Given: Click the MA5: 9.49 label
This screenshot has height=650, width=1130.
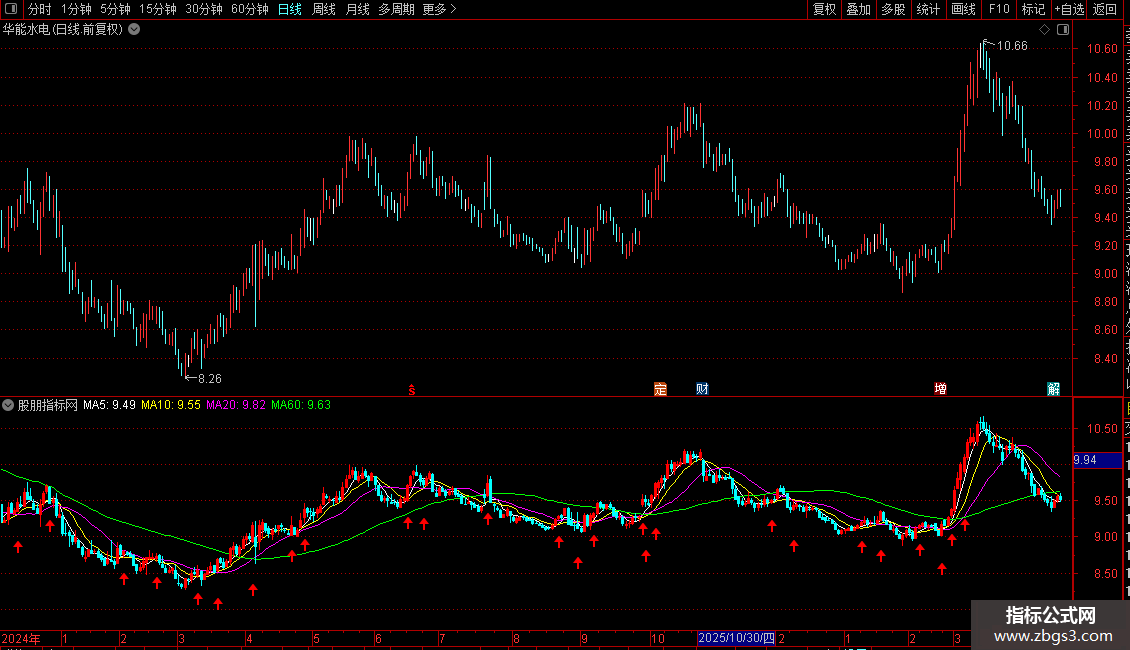Looking at the screenshot, I should tap(110, 405).
